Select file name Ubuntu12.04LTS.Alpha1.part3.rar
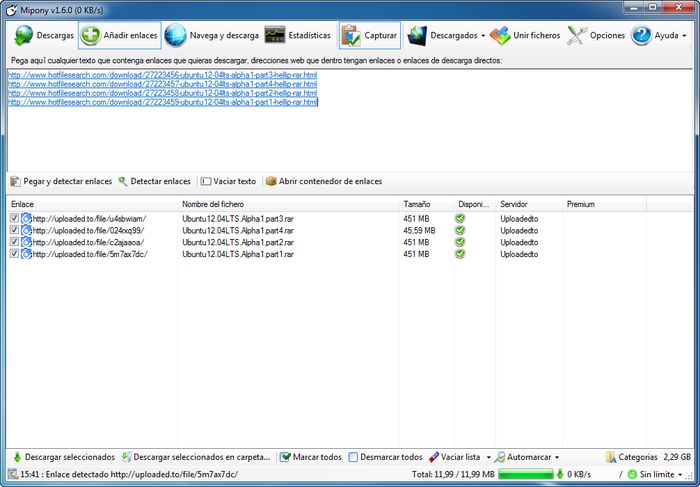Screen dimensions: 700x487 [238, 219]
